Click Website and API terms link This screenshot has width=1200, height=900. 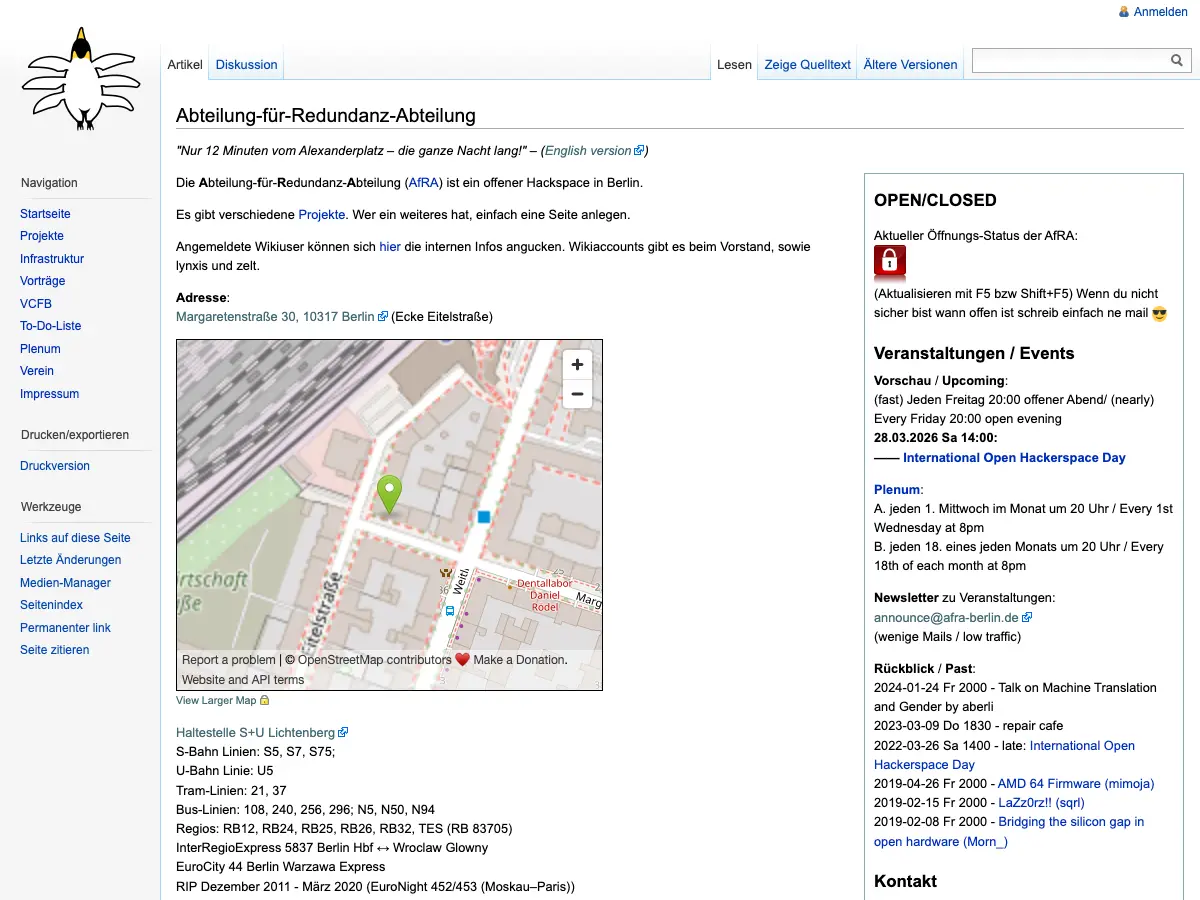243,680
